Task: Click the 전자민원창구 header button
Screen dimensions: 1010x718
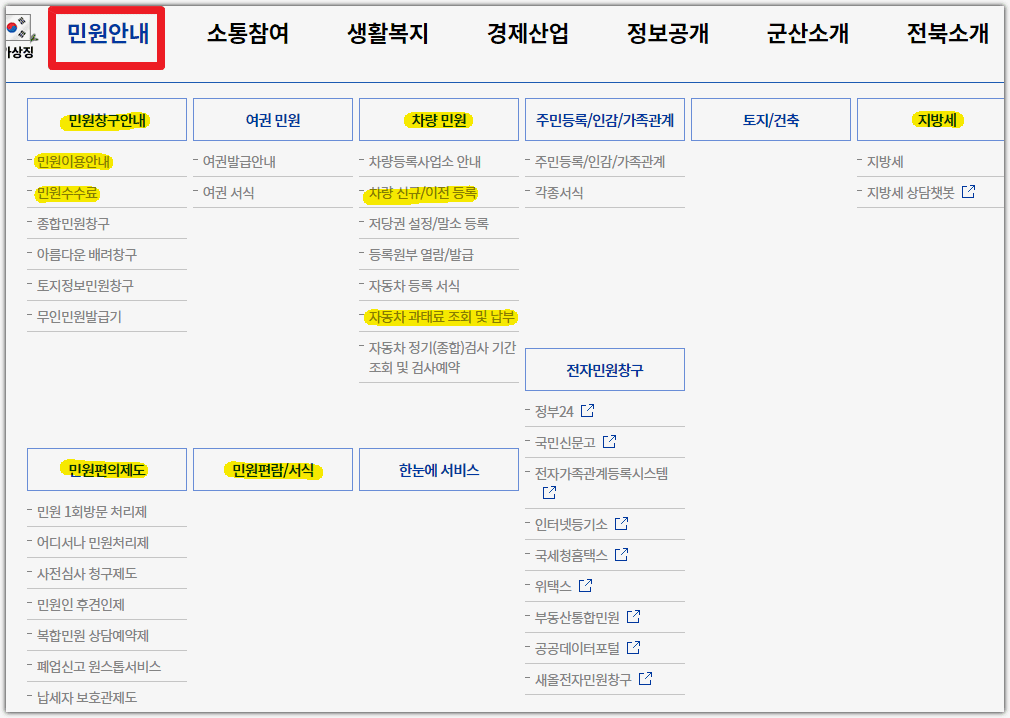Action: [605, 369]
